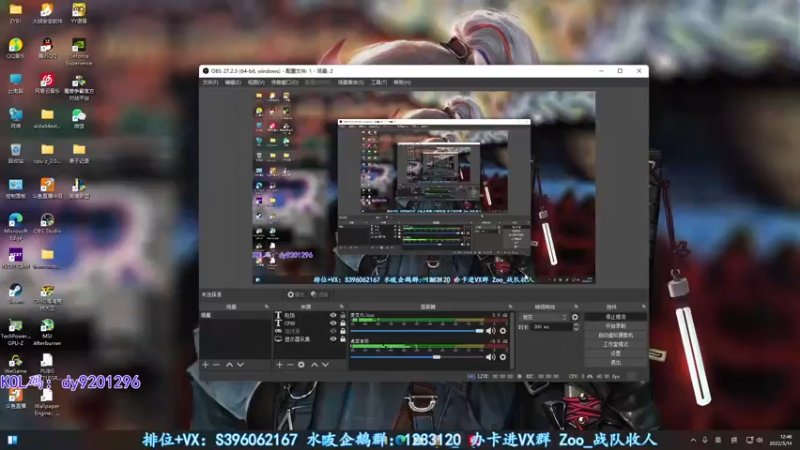Show the hidden source with the link icon
This screenshot has height=450, width=800.
[333, 331]
